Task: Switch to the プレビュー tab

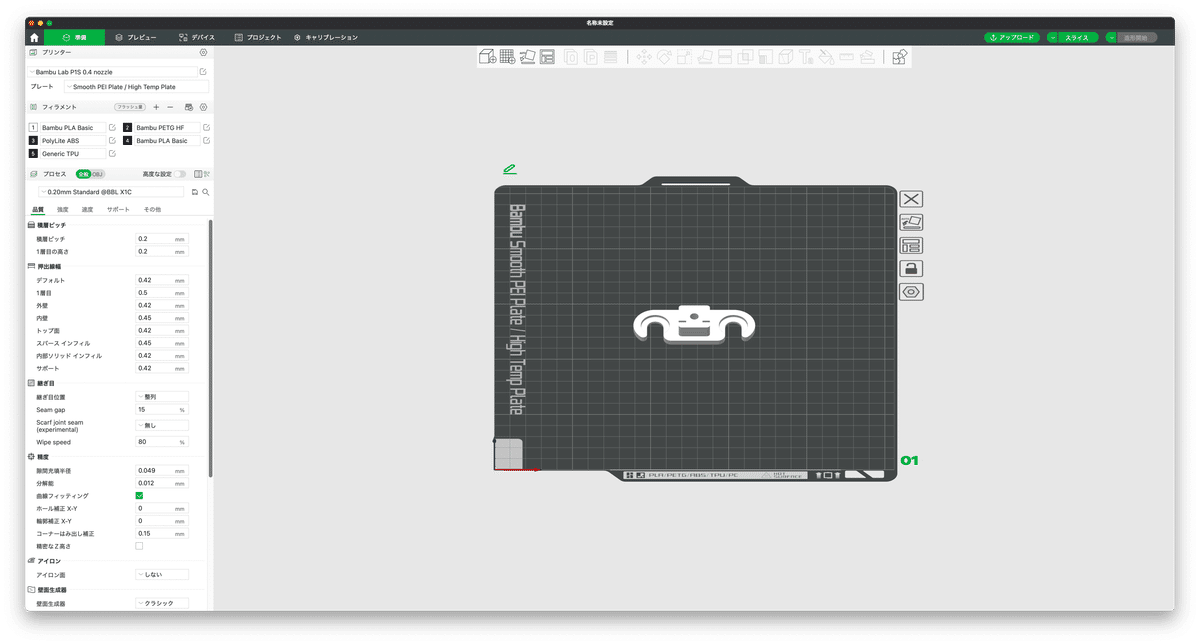Action: click(136, 37)
